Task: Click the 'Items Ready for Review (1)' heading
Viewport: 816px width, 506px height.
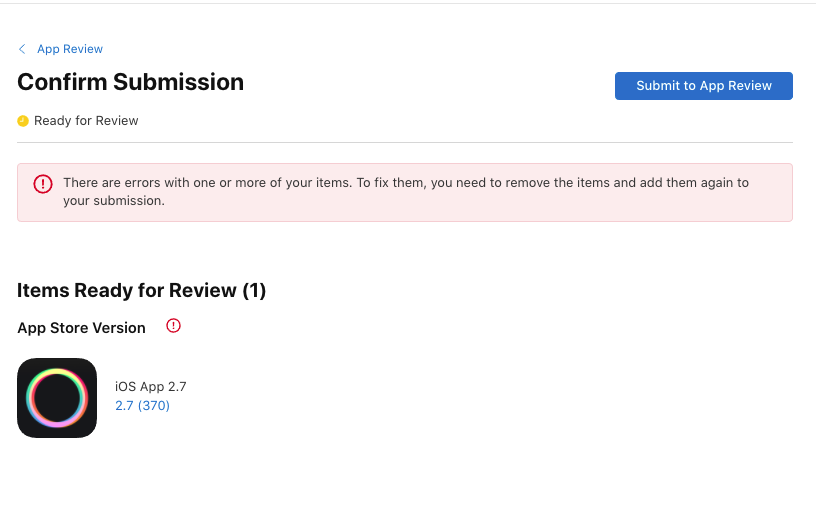Action: [142, 290]
